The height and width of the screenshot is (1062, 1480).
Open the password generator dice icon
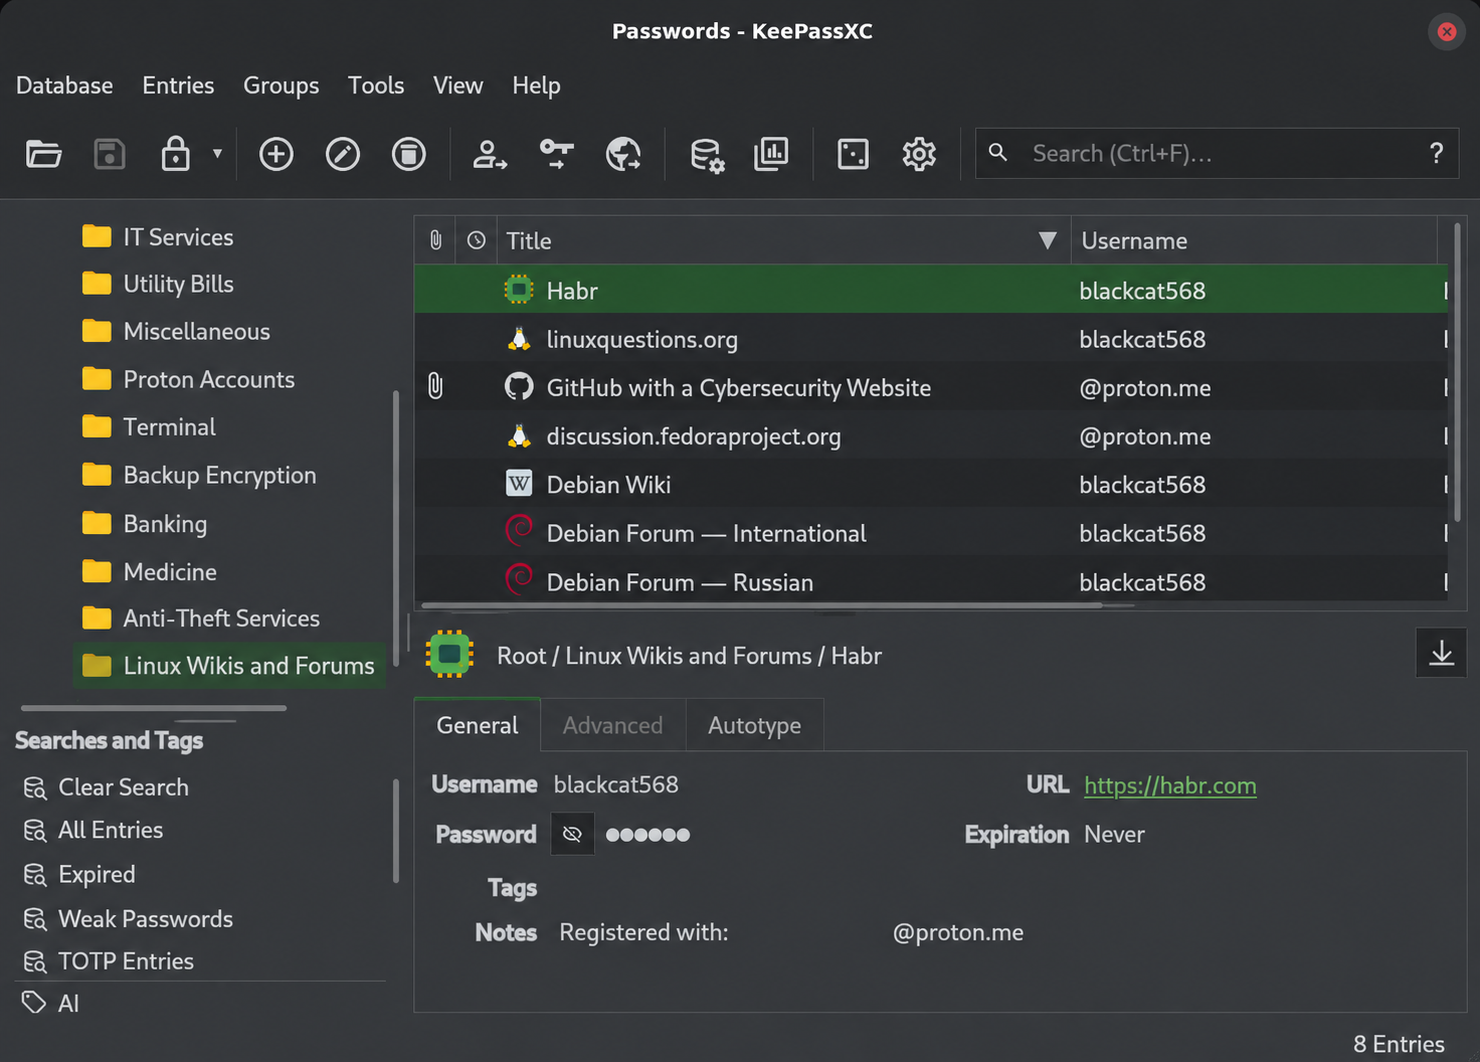click(x=852, y=154)
